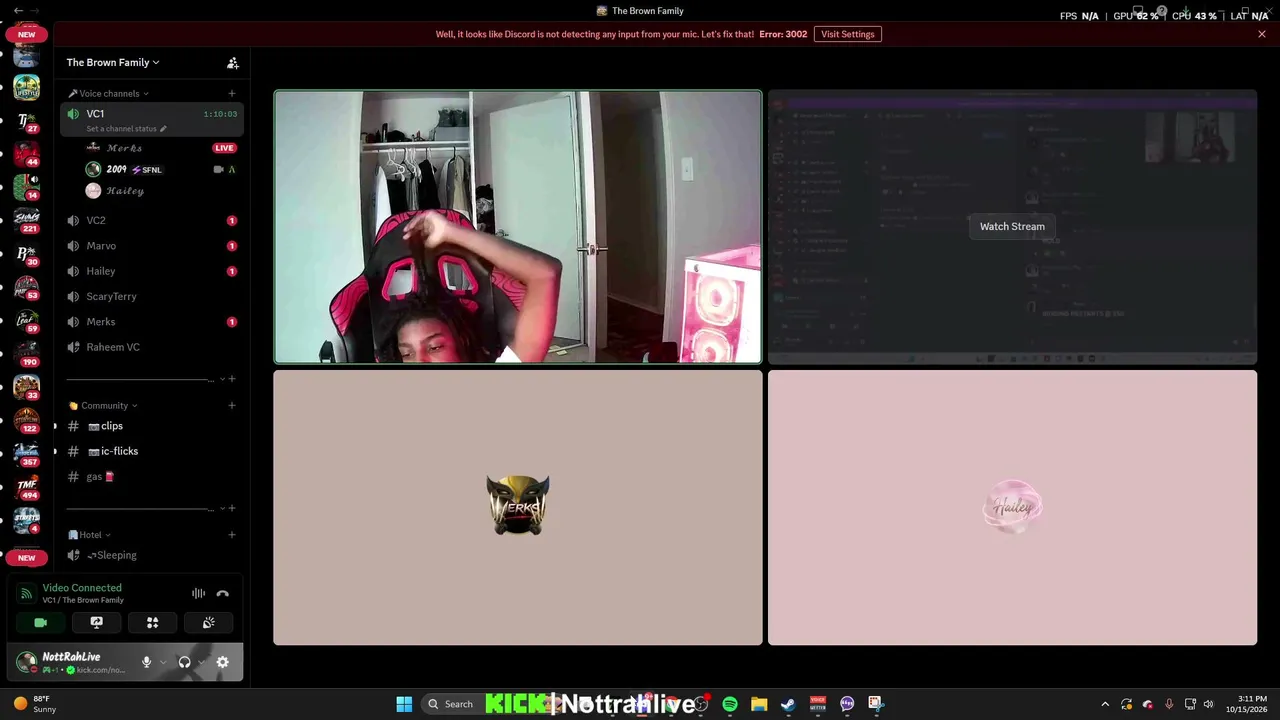1280x720 pixels.
Task: Click the connection signal icon beside Video Connected
Action: 27,593
